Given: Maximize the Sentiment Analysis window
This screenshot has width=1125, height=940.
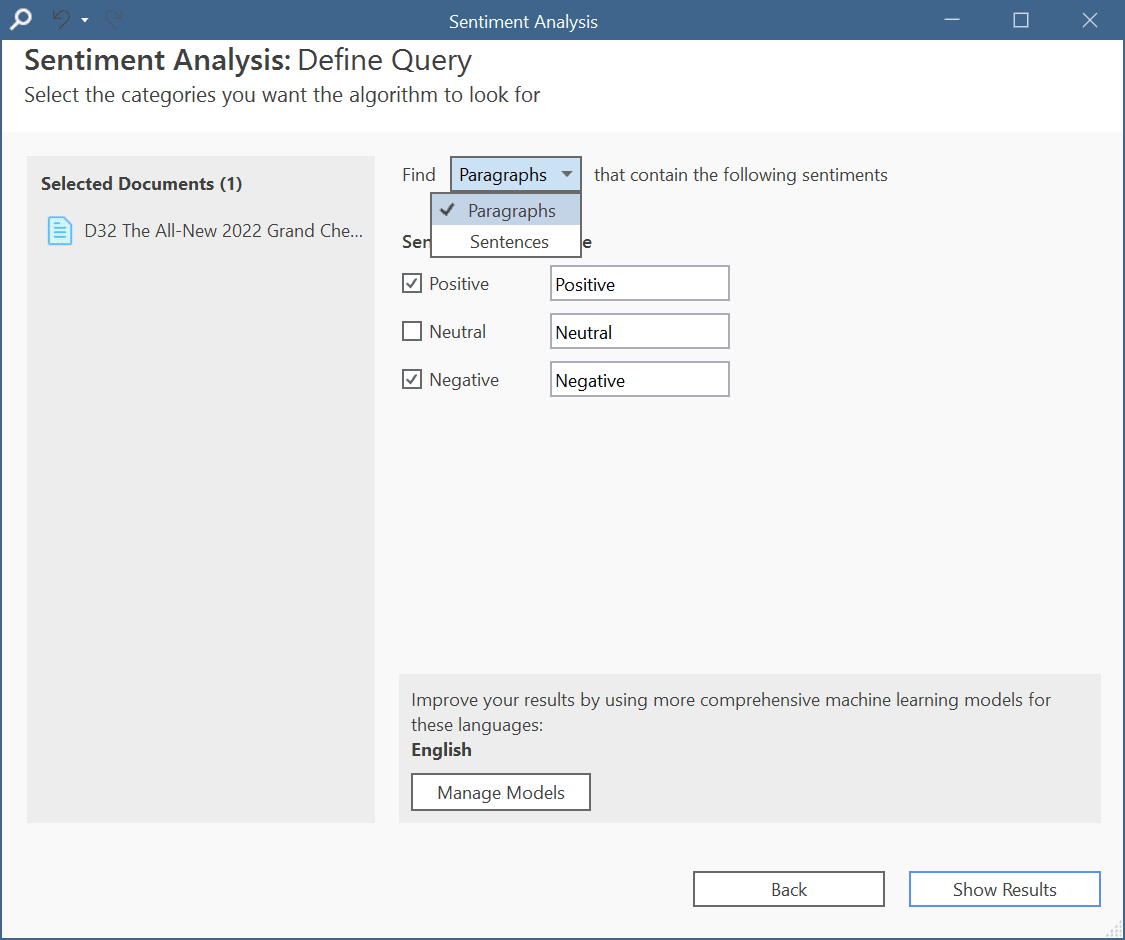Looking at the screenshot, I should (1021, 20).
